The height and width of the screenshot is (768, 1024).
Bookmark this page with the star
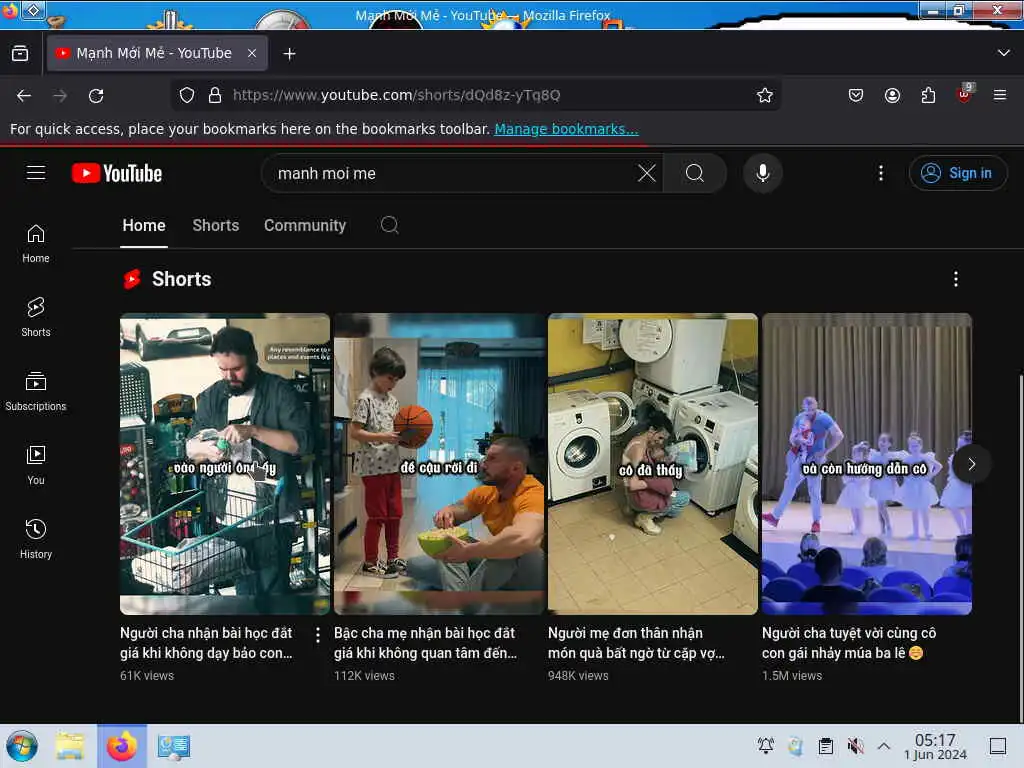click(765, 95)
